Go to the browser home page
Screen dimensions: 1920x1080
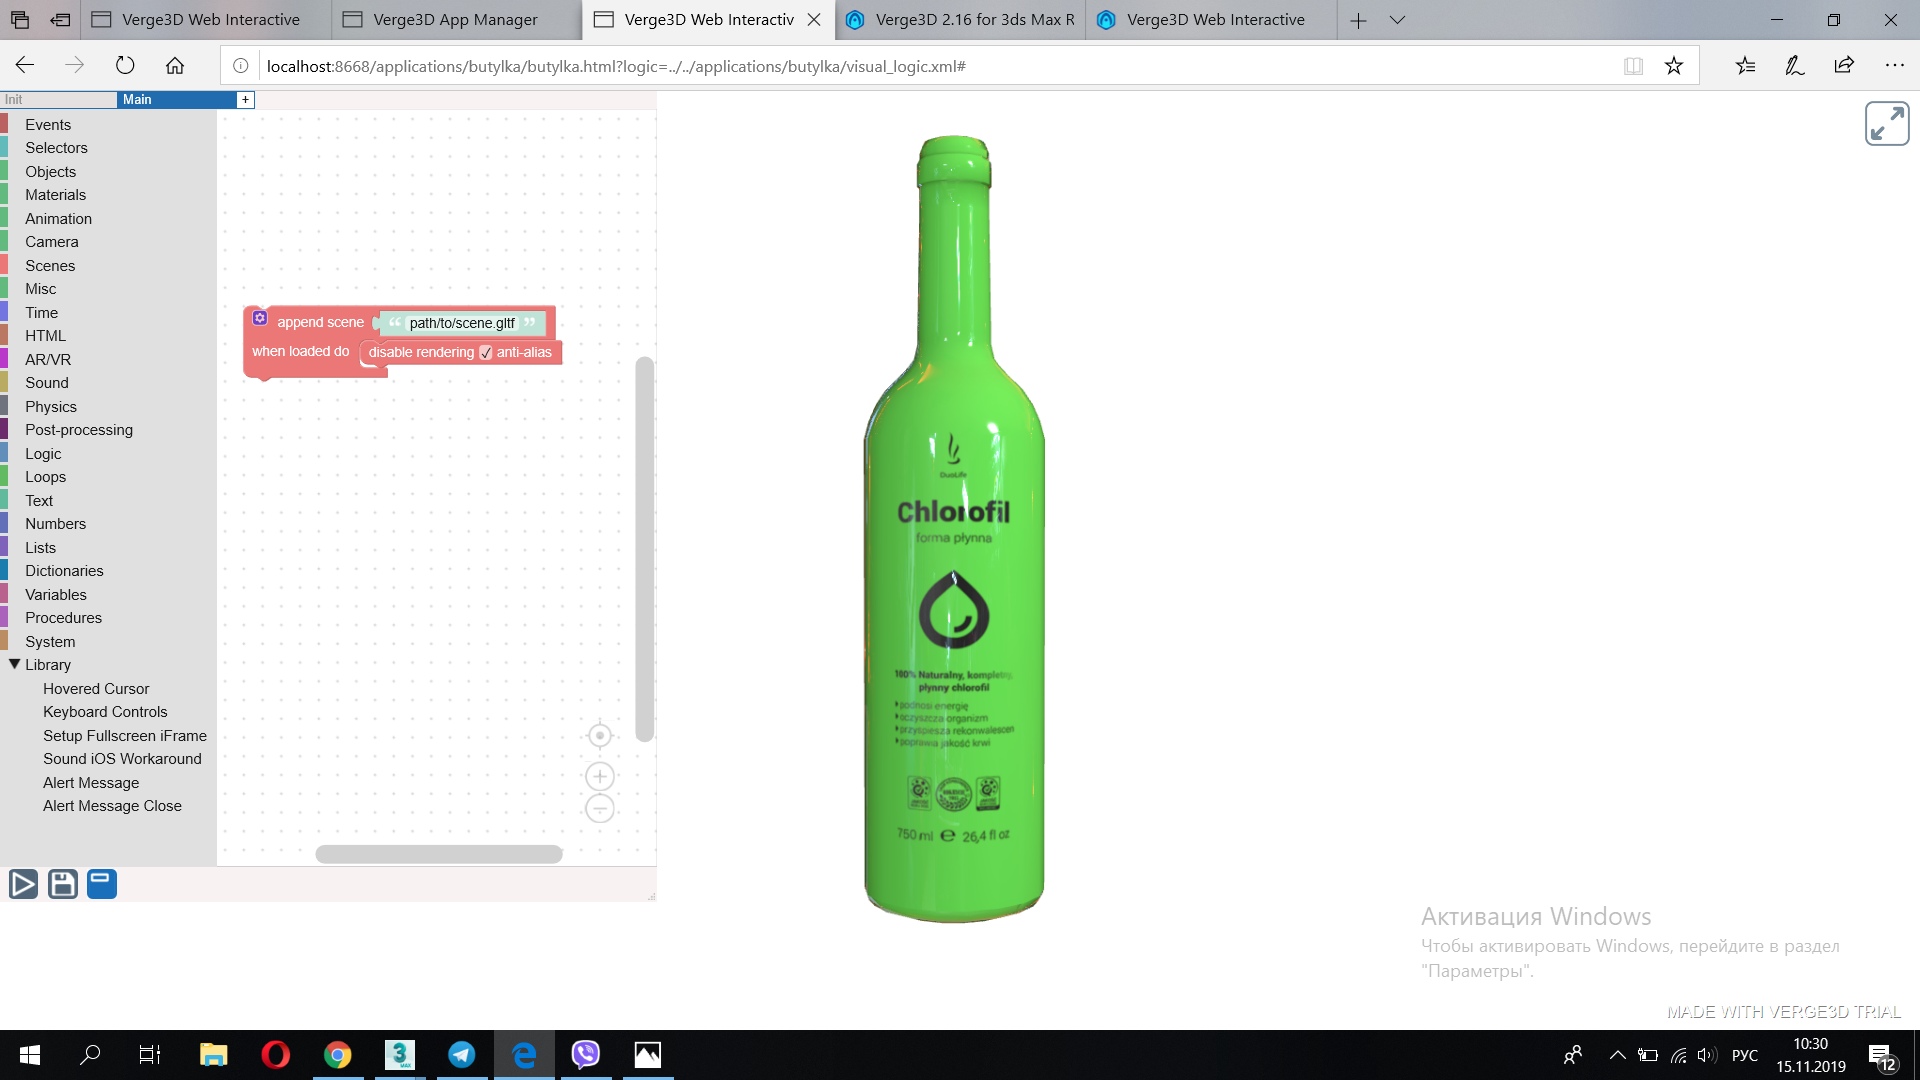point(175,66)
